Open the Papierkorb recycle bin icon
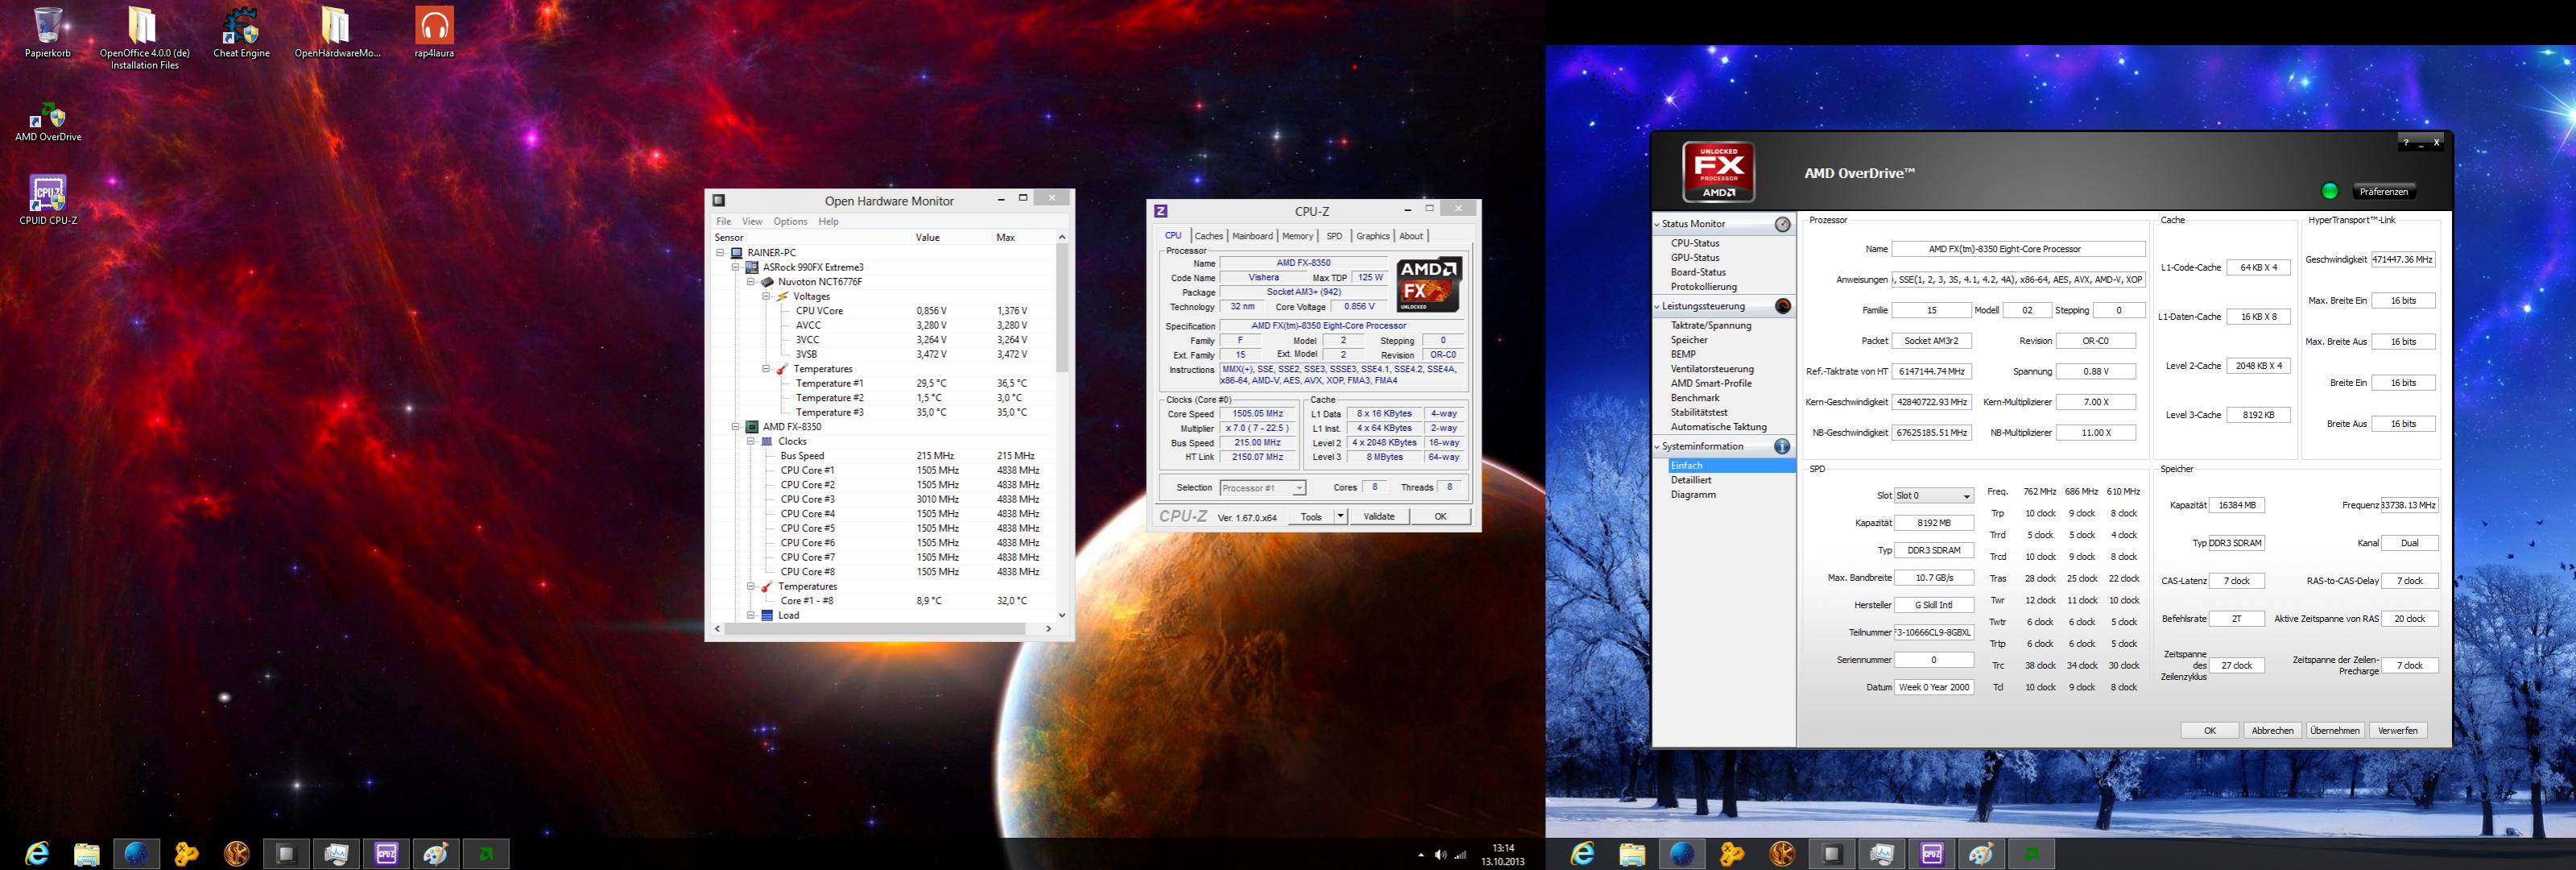The height and width of the screenshot is (870, 2576). point(47,27)
